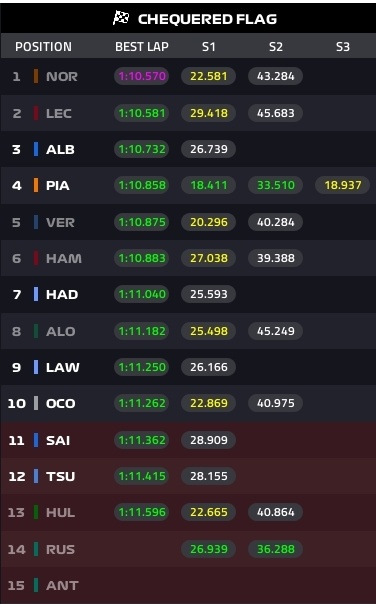Select the S1 column header
Viewport: 376px width, 604px height.
pos(208,47)
